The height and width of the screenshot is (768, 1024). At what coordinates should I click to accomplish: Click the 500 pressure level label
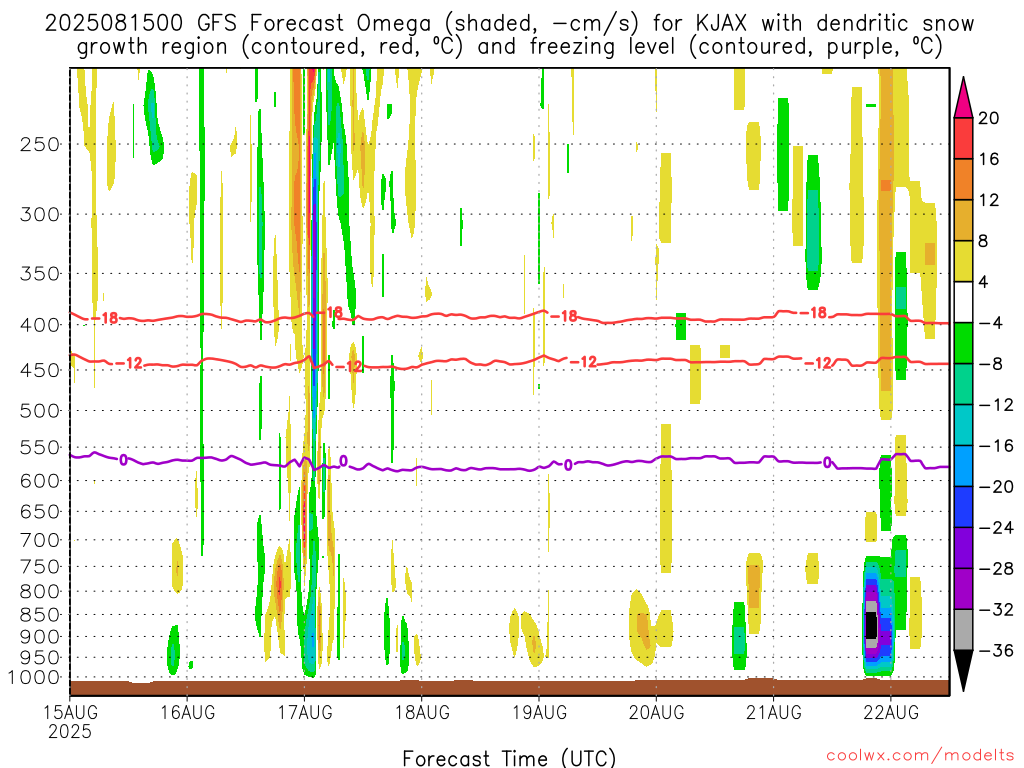[40, 411]
